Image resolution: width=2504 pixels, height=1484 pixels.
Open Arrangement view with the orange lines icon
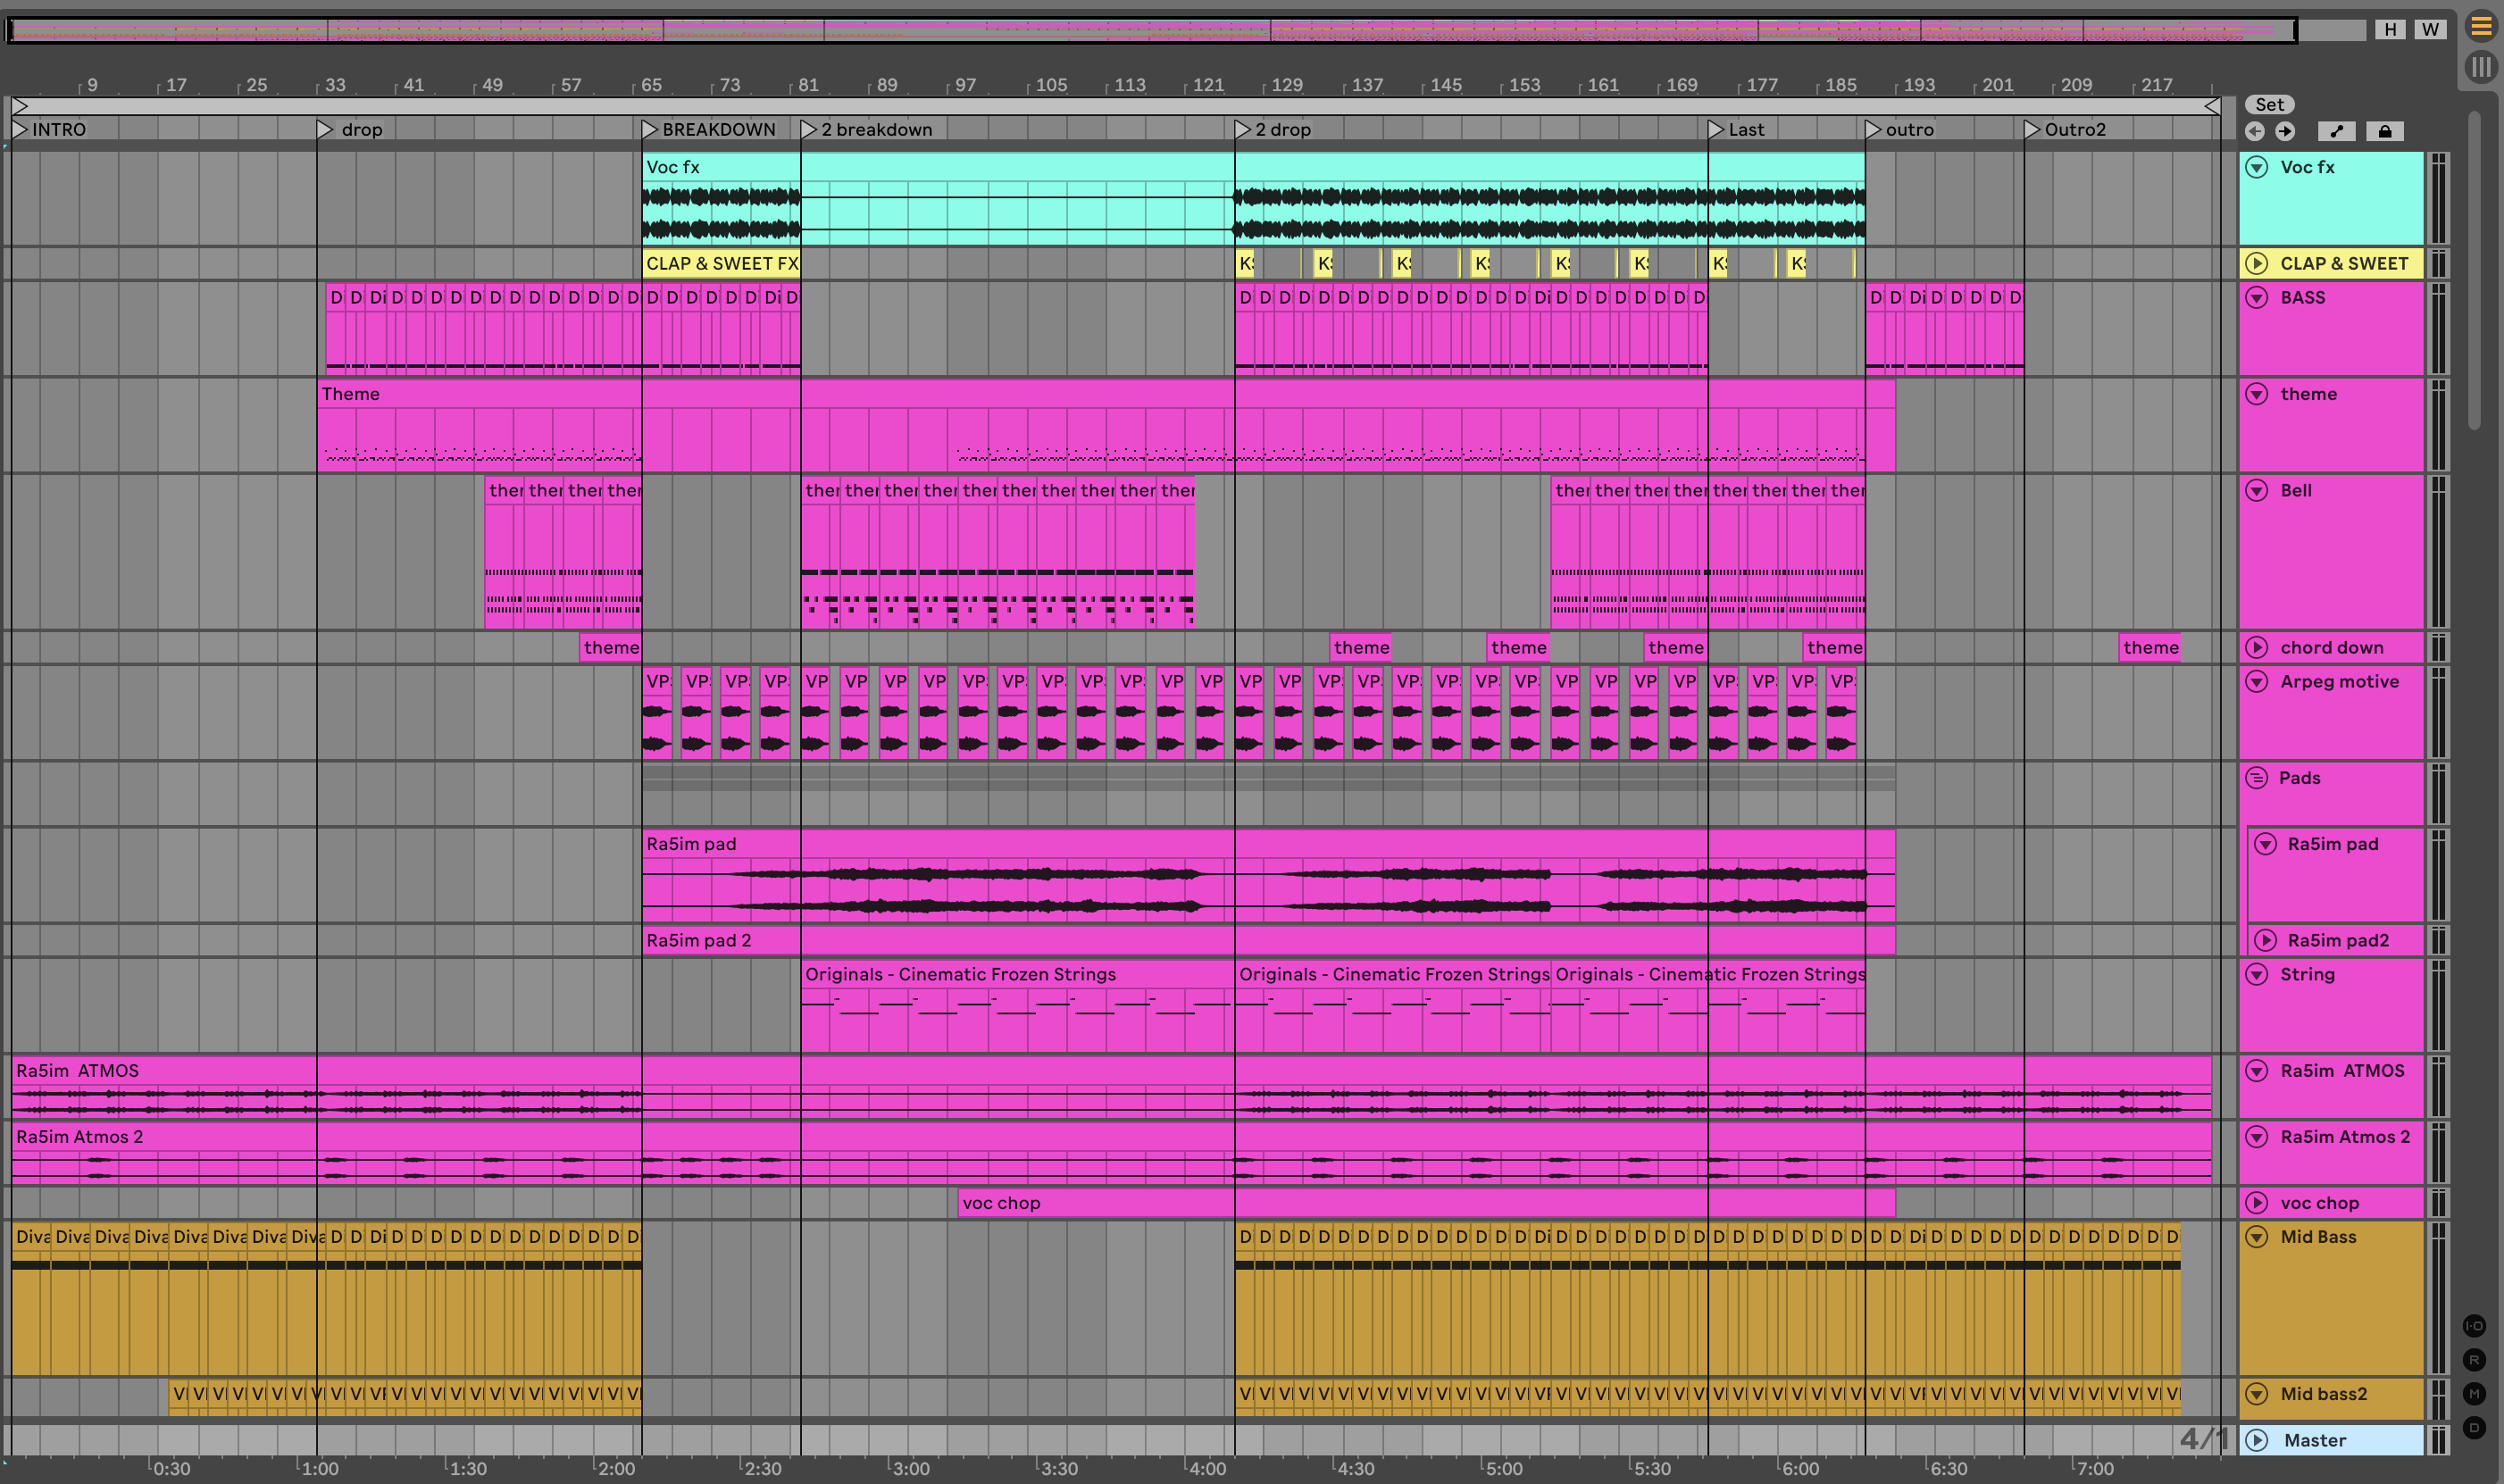click(2481, 27)
